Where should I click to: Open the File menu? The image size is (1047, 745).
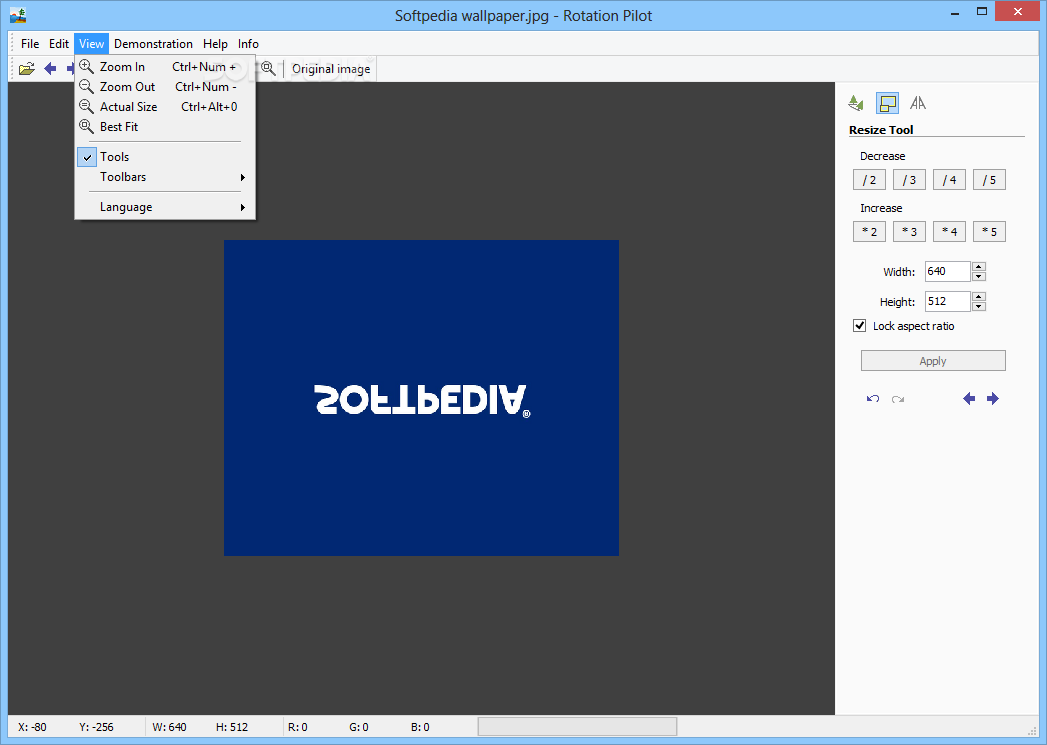tap(30, 43)
